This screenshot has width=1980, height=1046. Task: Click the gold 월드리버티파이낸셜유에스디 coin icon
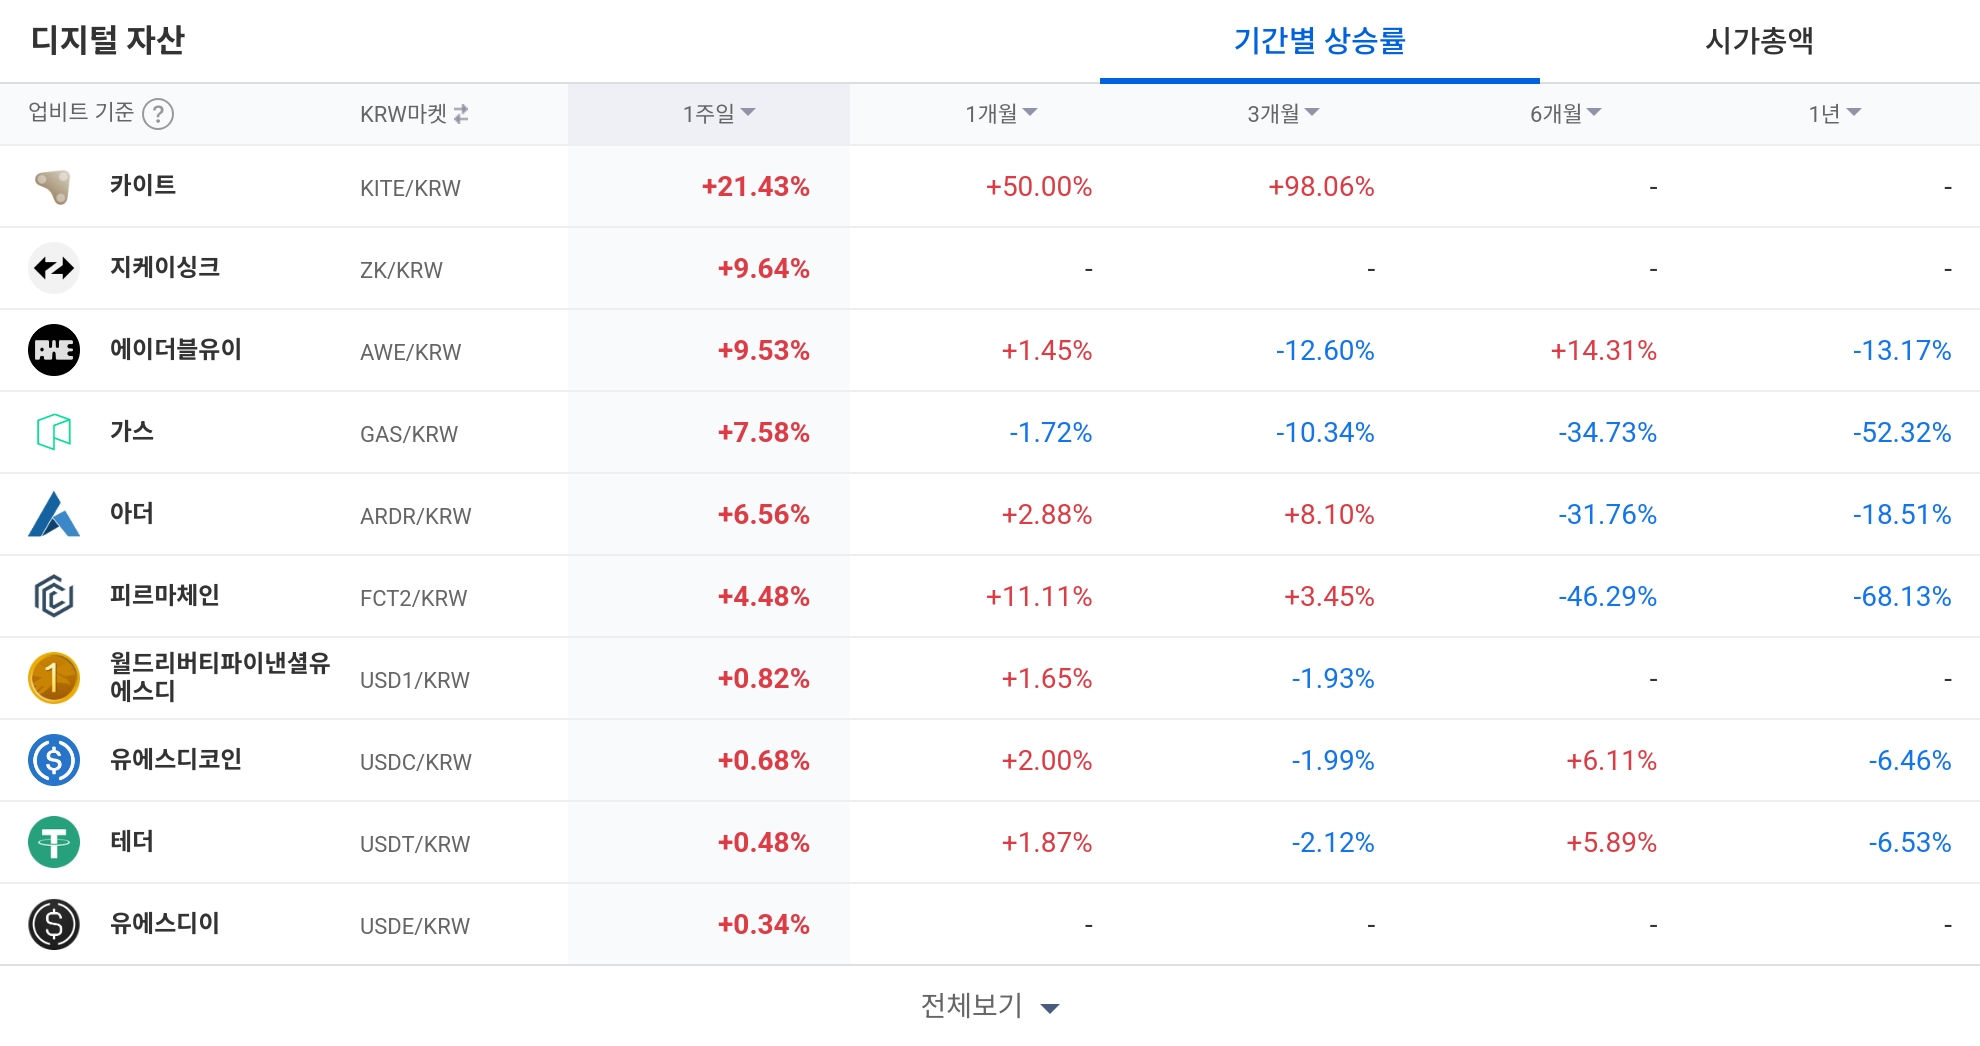click(x=55, y=677)
